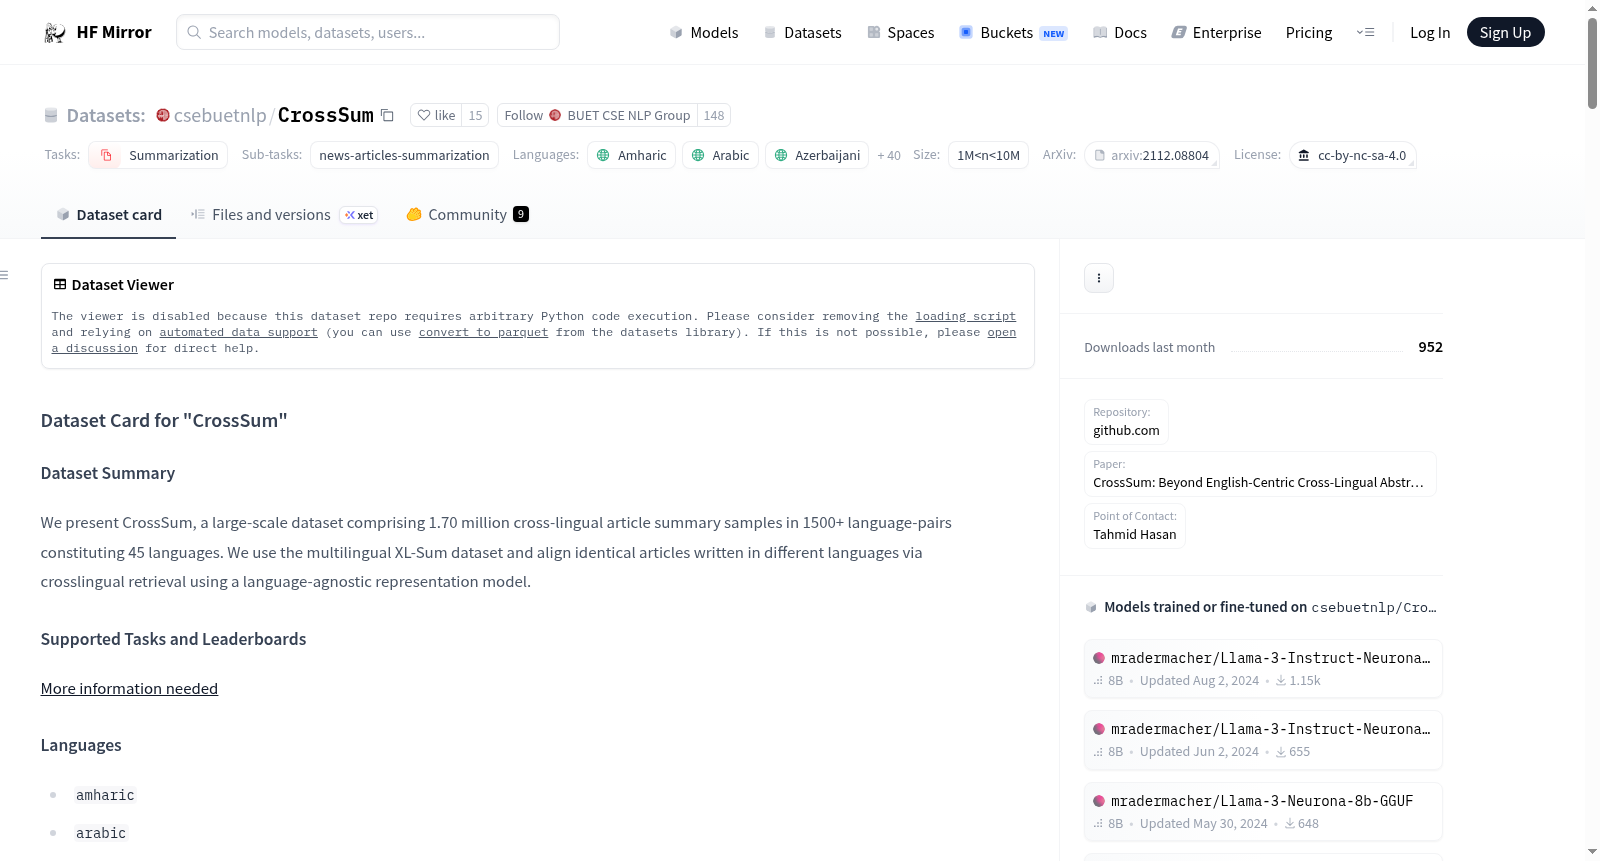Open the Docs navigation item
The width and height of the screenshot is (1600, 861).
pyautogui.click(x=1120, y=33)
